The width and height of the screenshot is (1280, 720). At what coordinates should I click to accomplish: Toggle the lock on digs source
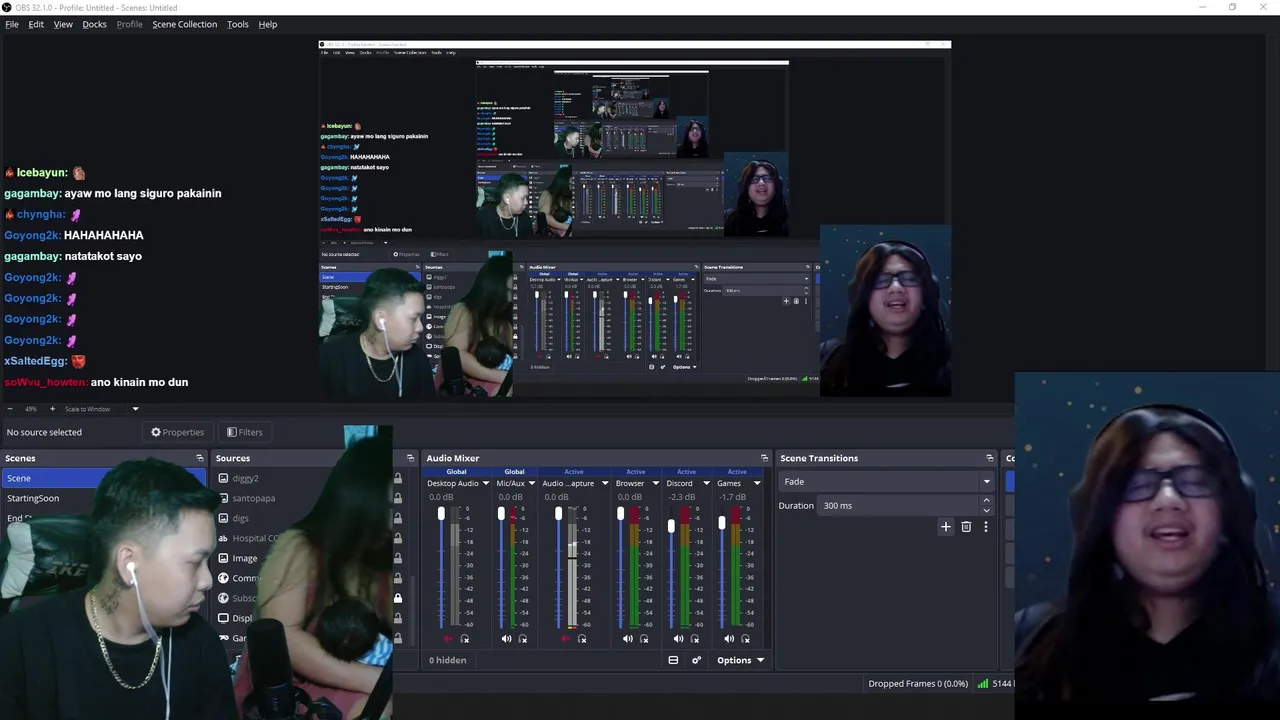point(398,518)
